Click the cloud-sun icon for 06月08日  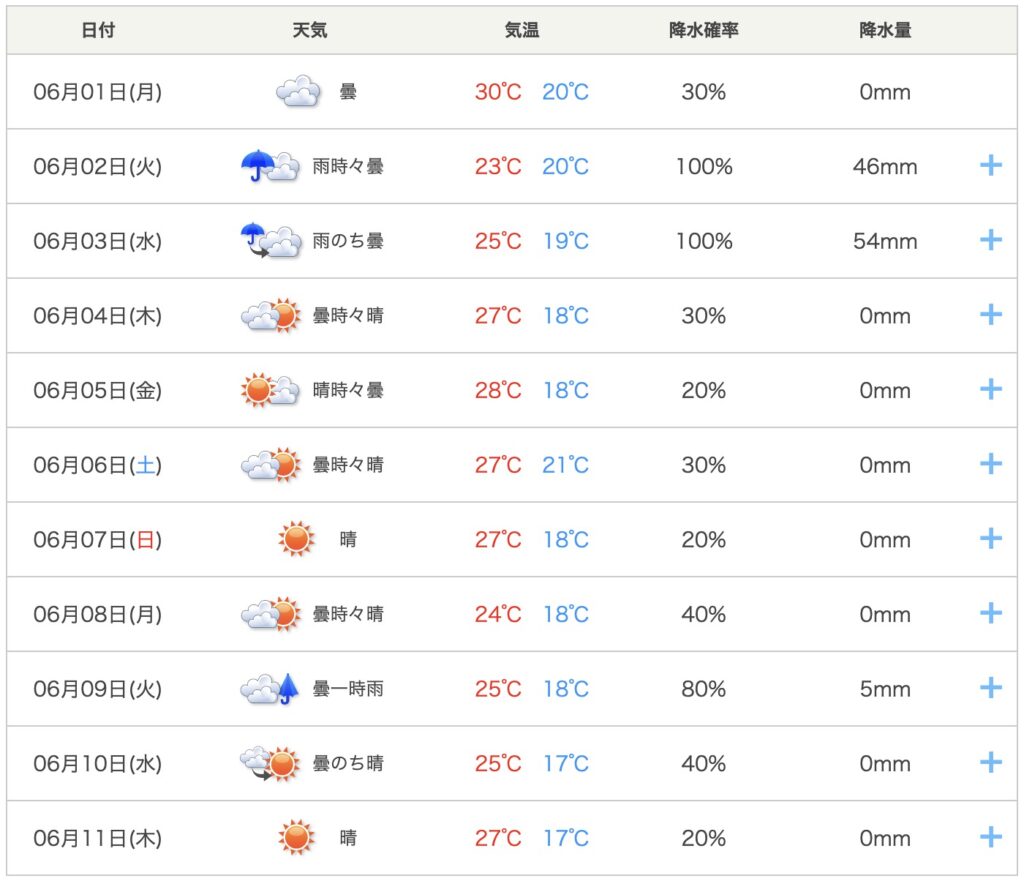pyautogui.click(x=270, y=614)
